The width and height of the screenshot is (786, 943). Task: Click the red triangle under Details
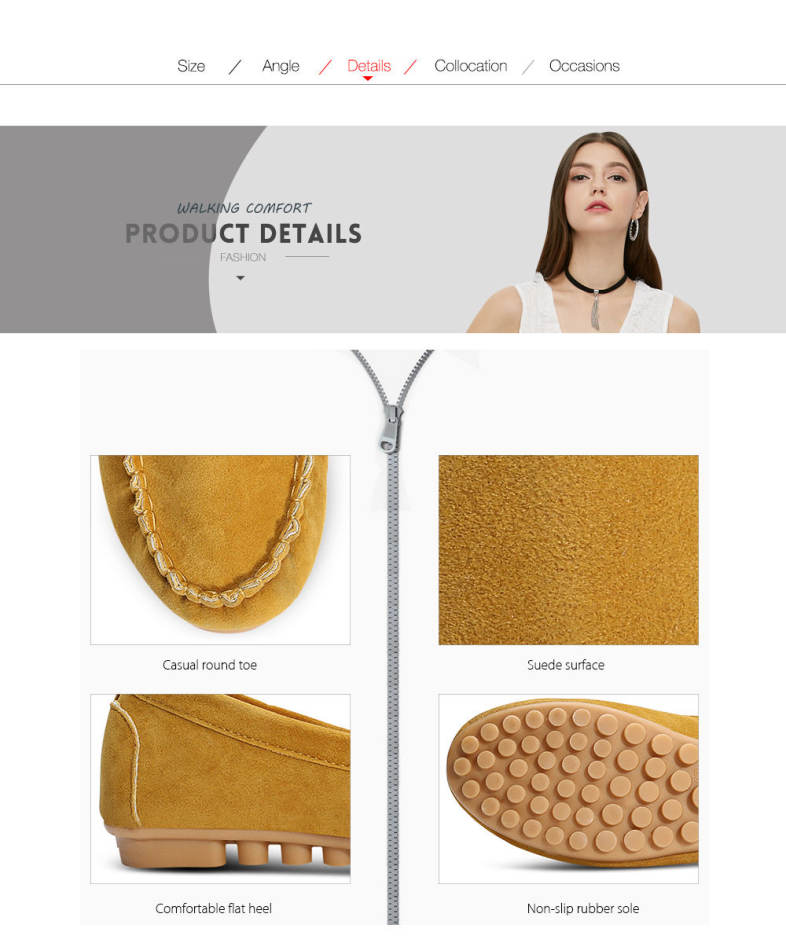(x=368, y=79)
